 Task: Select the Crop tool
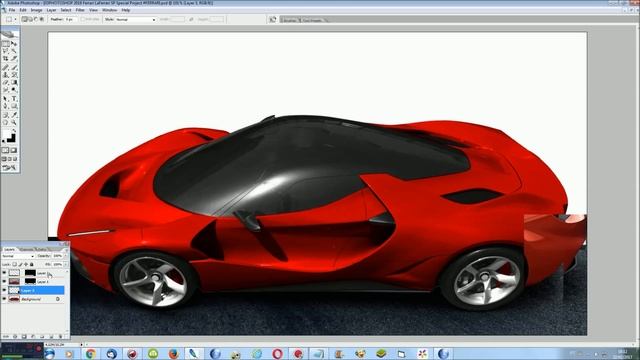coord(5,59)
